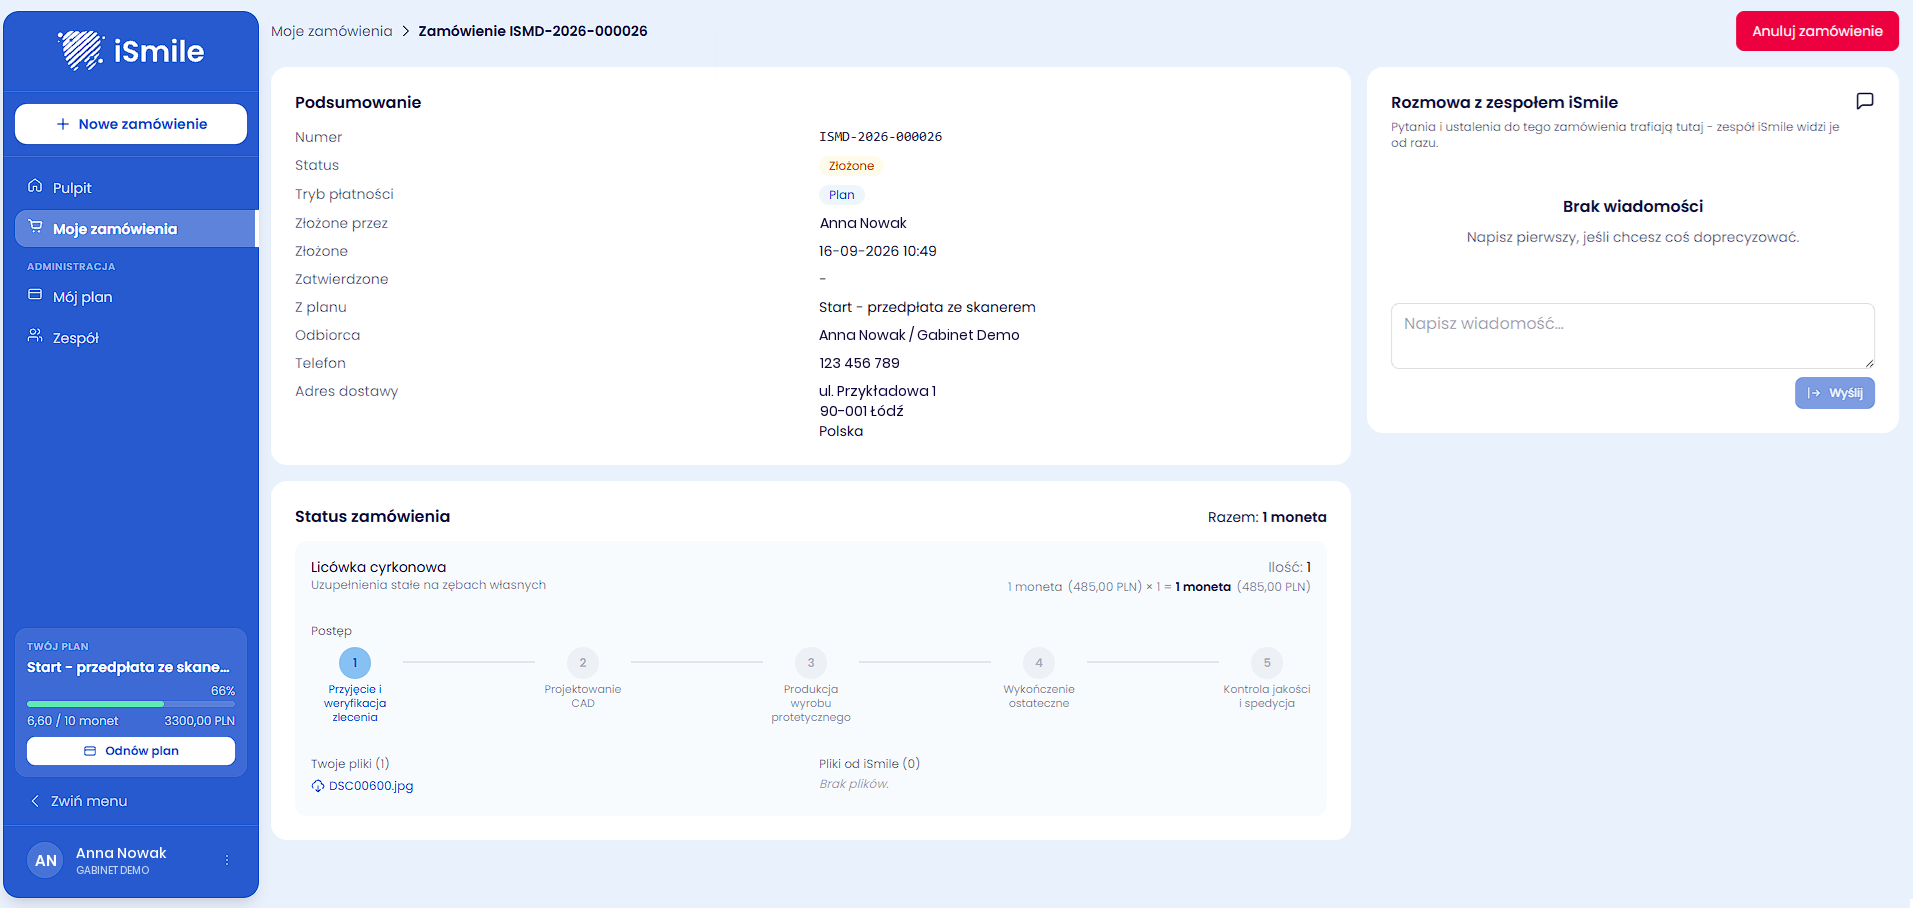The height and width of the screenshot is (908, 1913).
Task: Click the Nowe zamówienie button
Action: click(x=131, y=124)
